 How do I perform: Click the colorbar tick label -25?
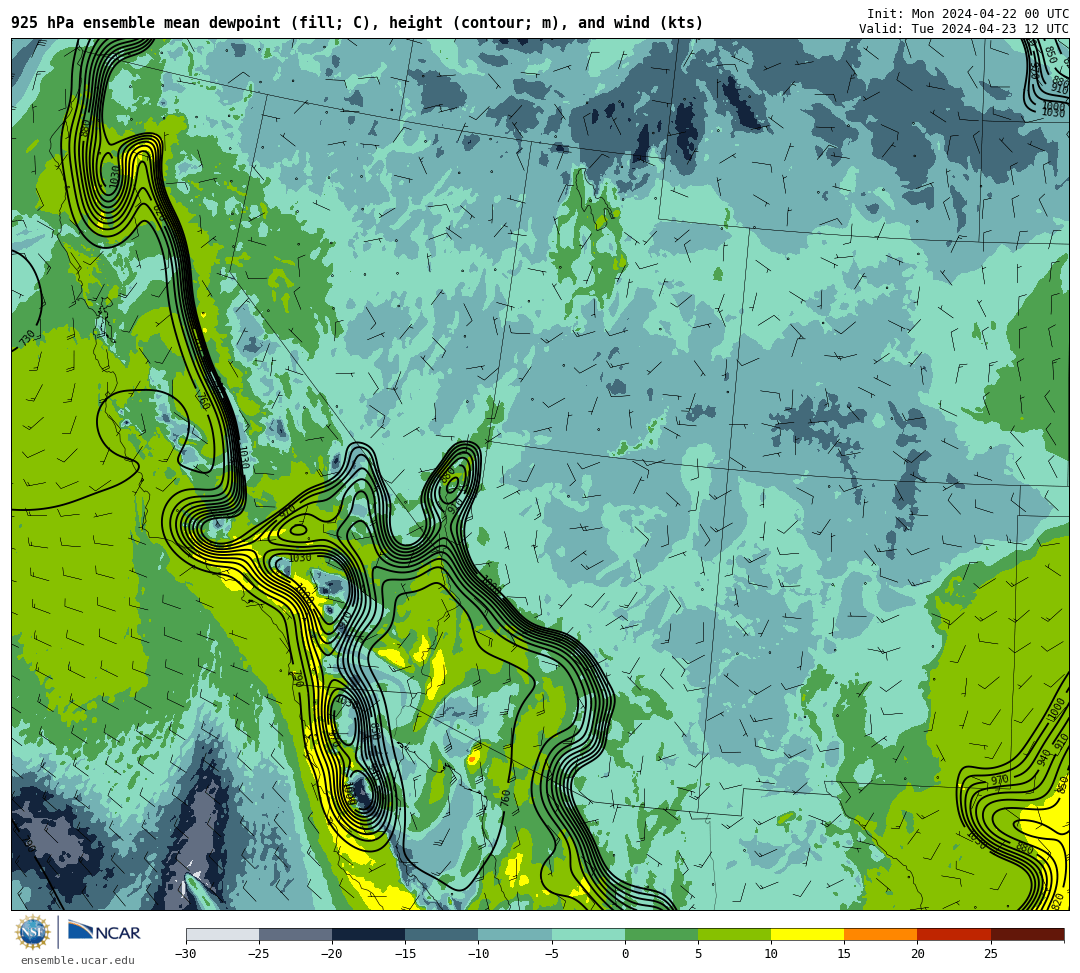[259, 954]
